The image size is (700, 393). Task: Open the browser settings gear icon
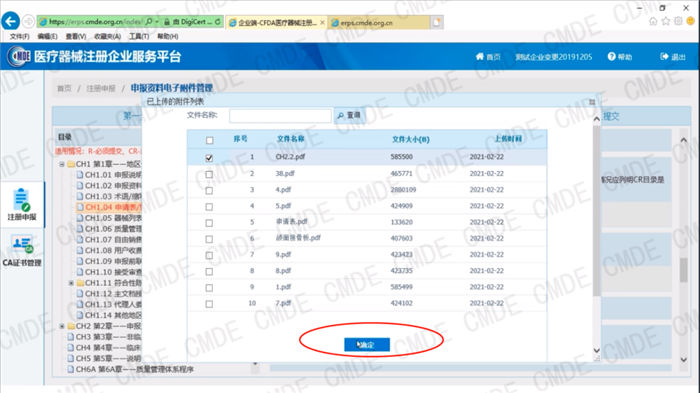point(678,21)
